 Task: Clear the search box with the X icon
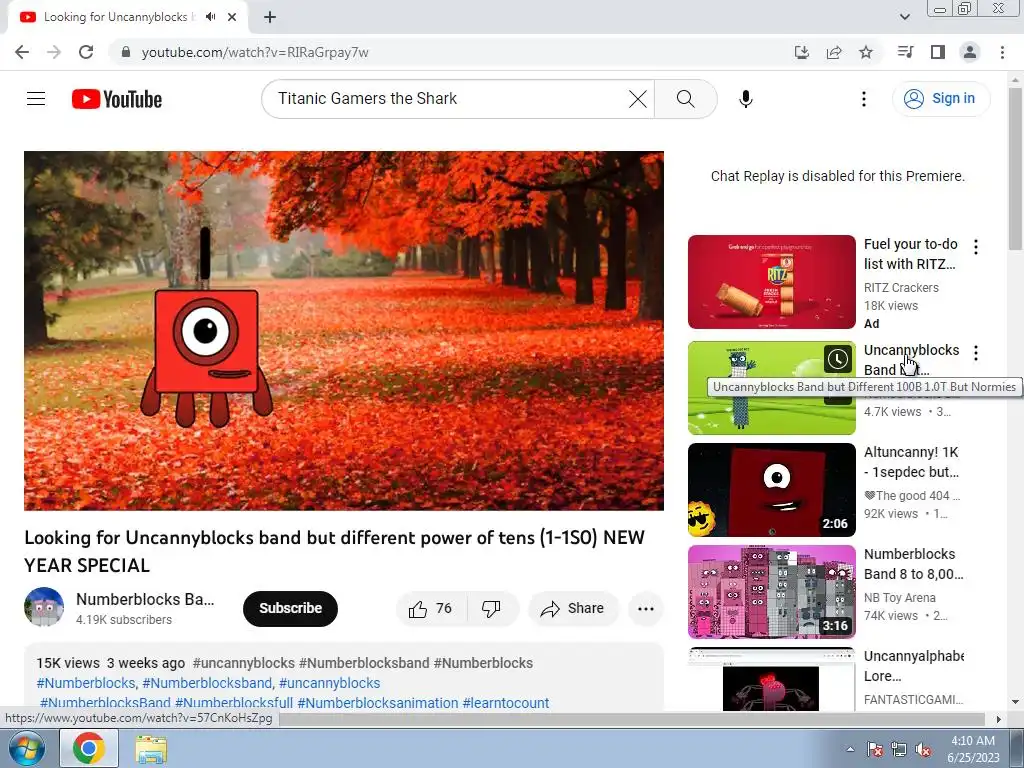click(637, 99)
